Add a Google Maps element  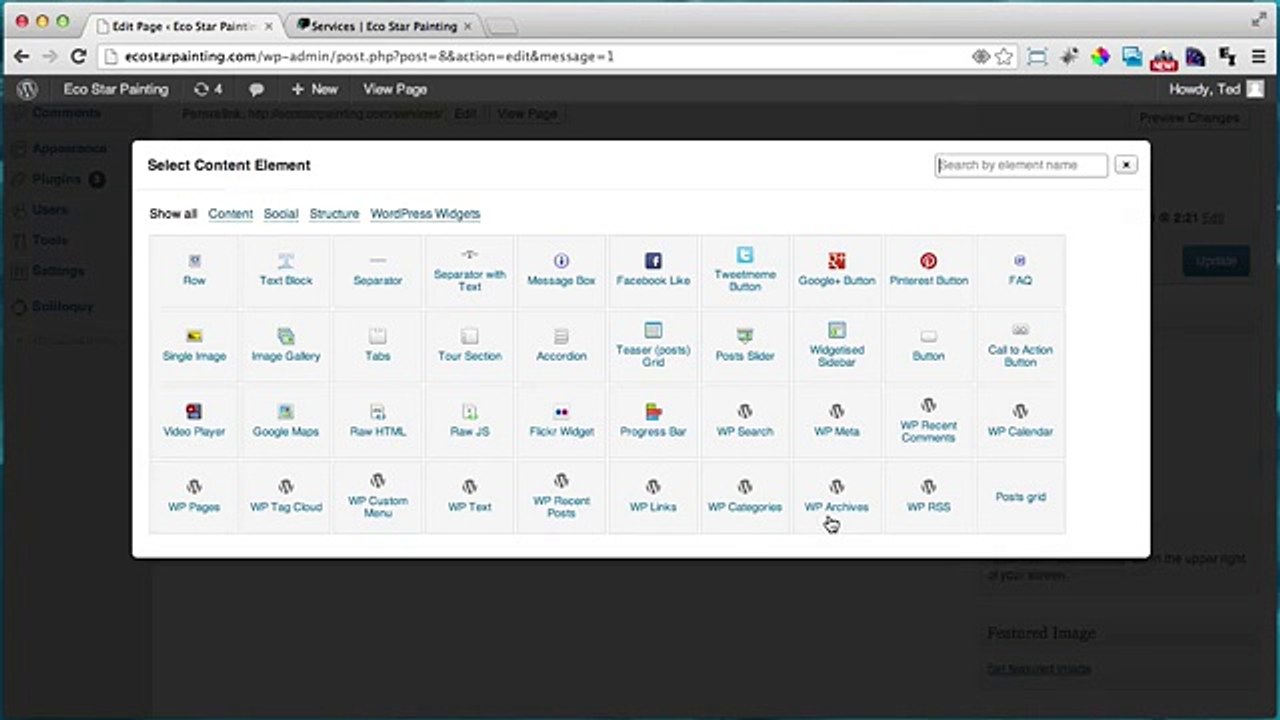(286, 422)
